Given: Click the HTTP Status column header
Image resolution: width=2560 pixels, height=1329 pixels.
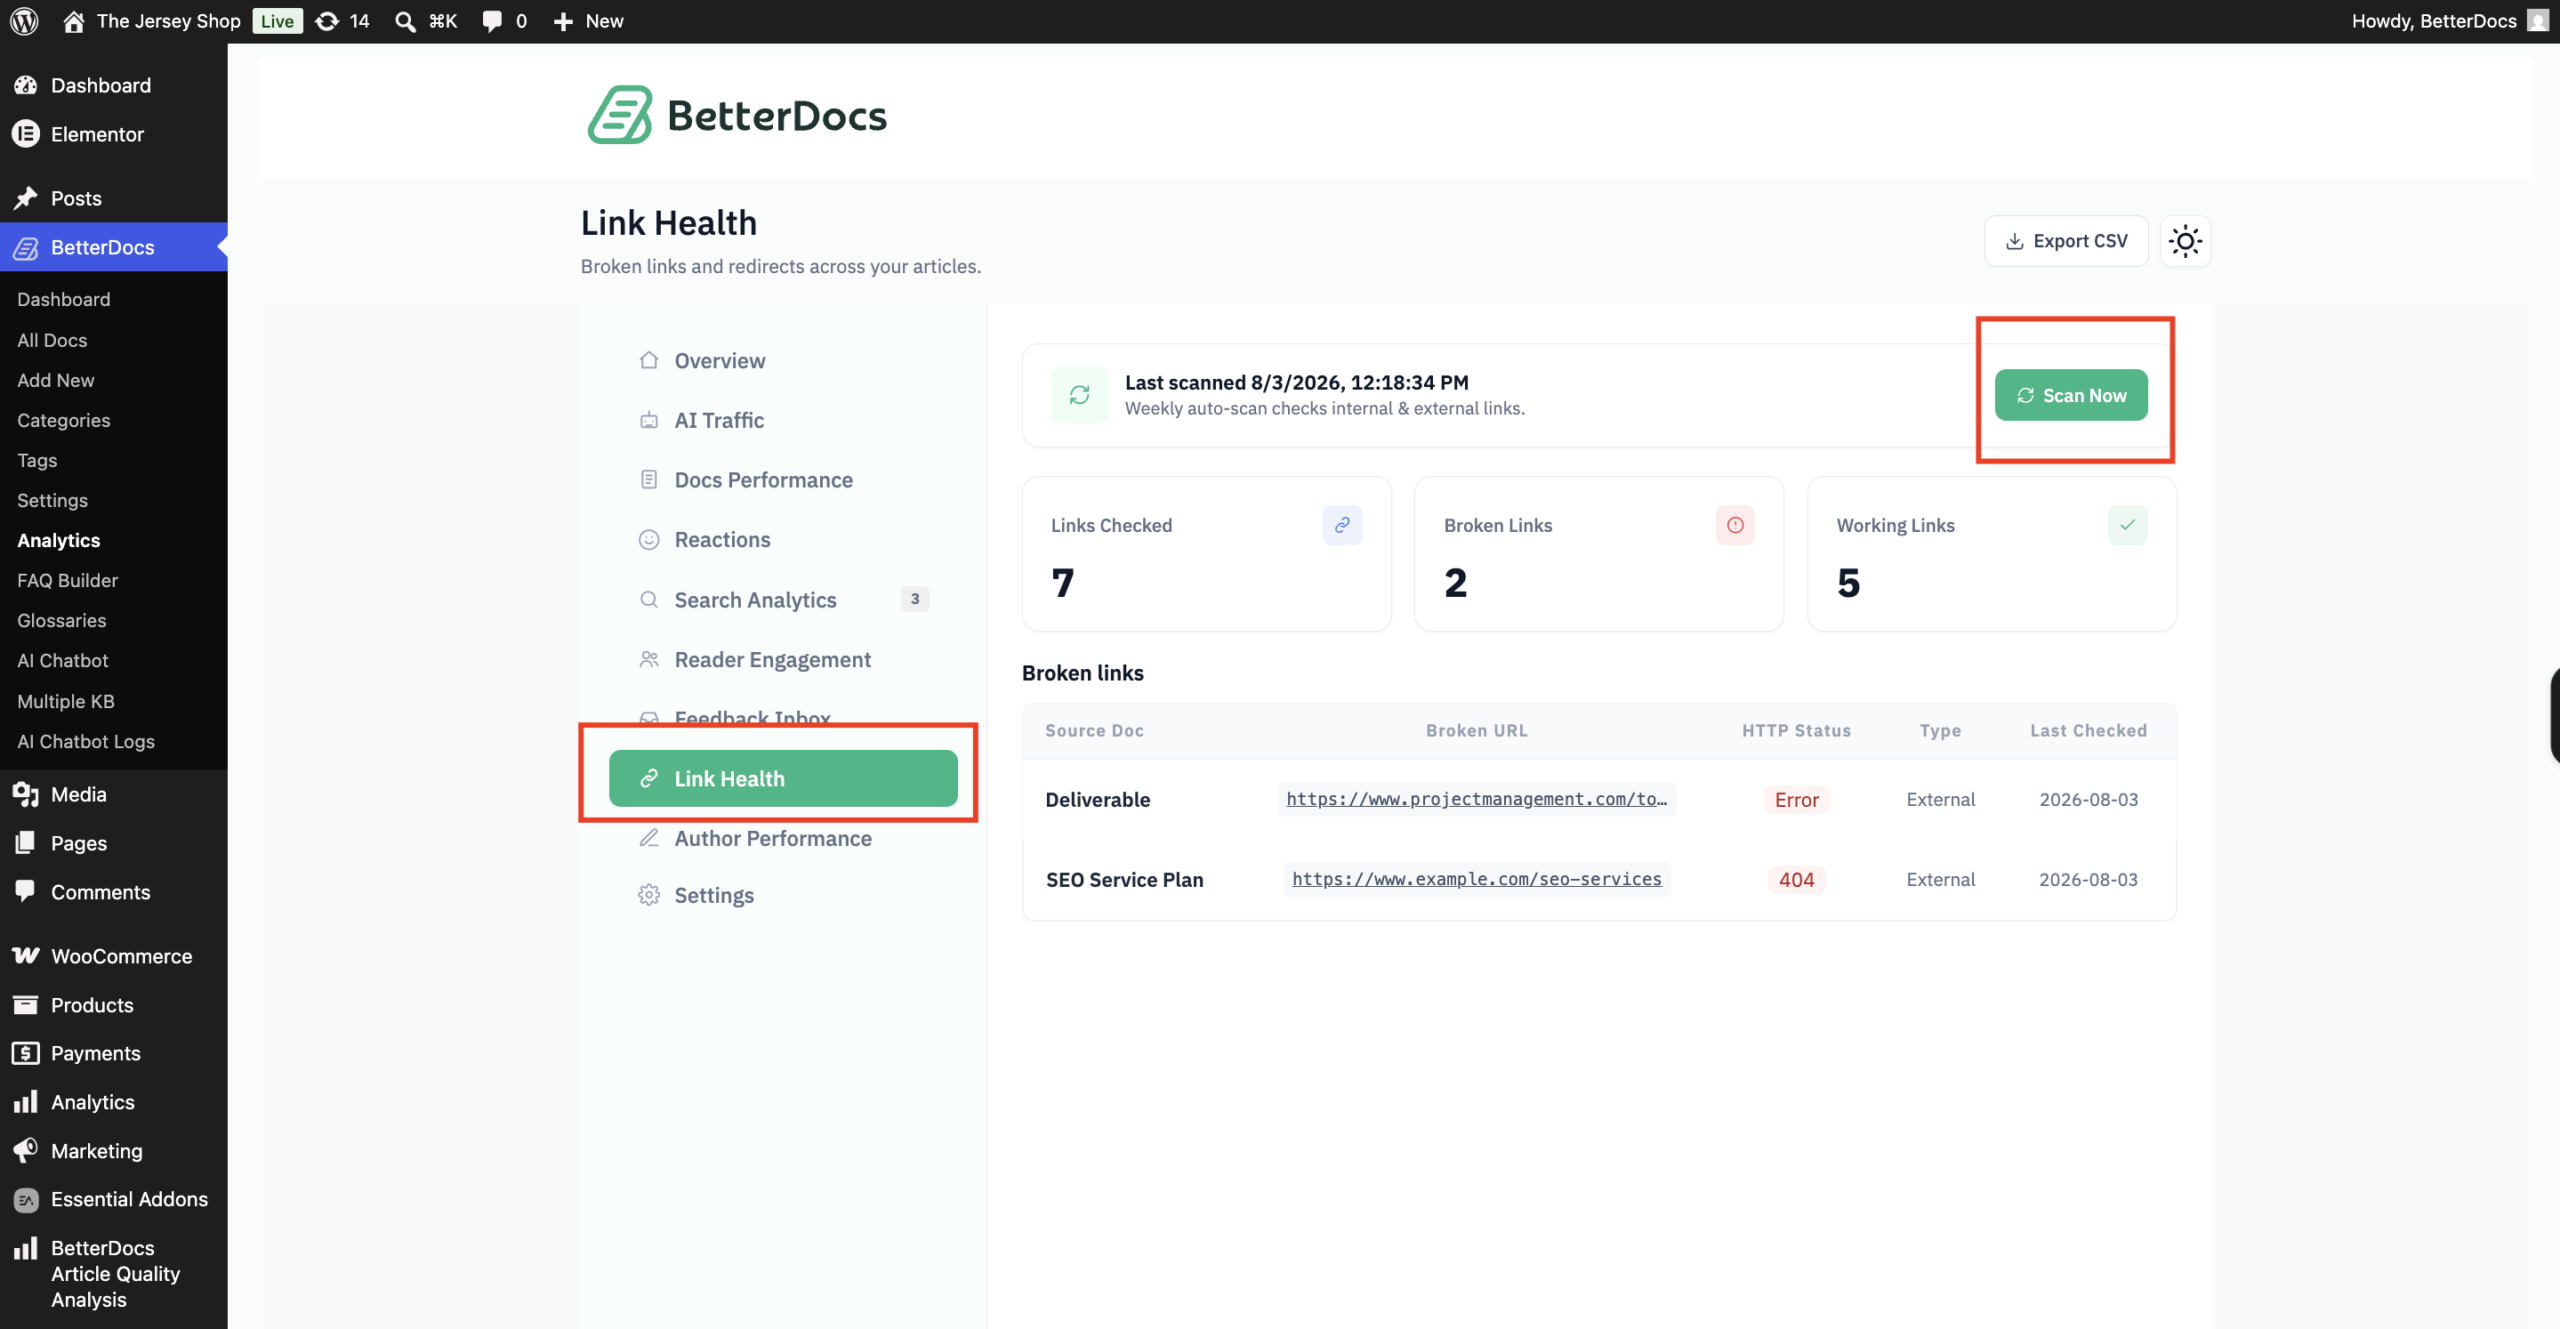Looking at the screenshot, I should point(1797,730).
